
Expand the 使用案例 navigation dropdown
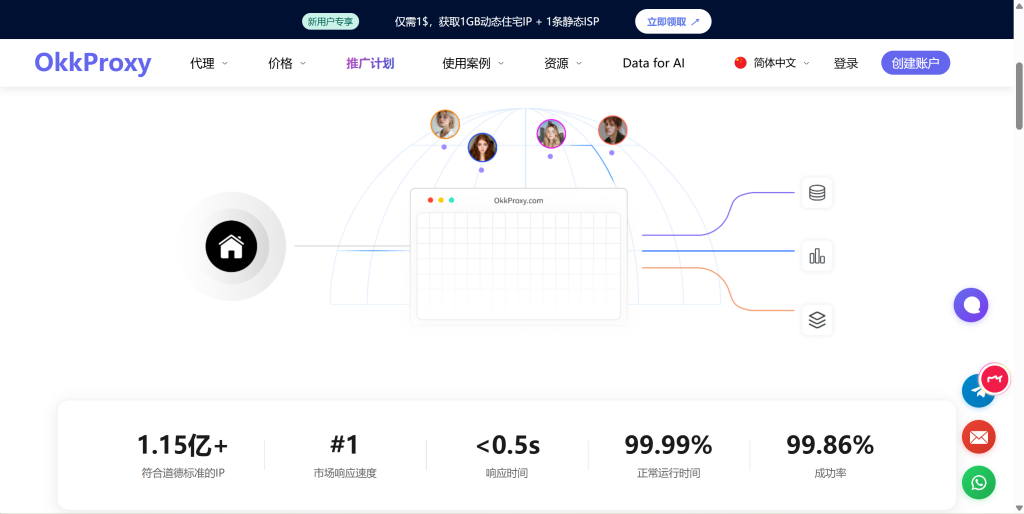tap(472, 63)
